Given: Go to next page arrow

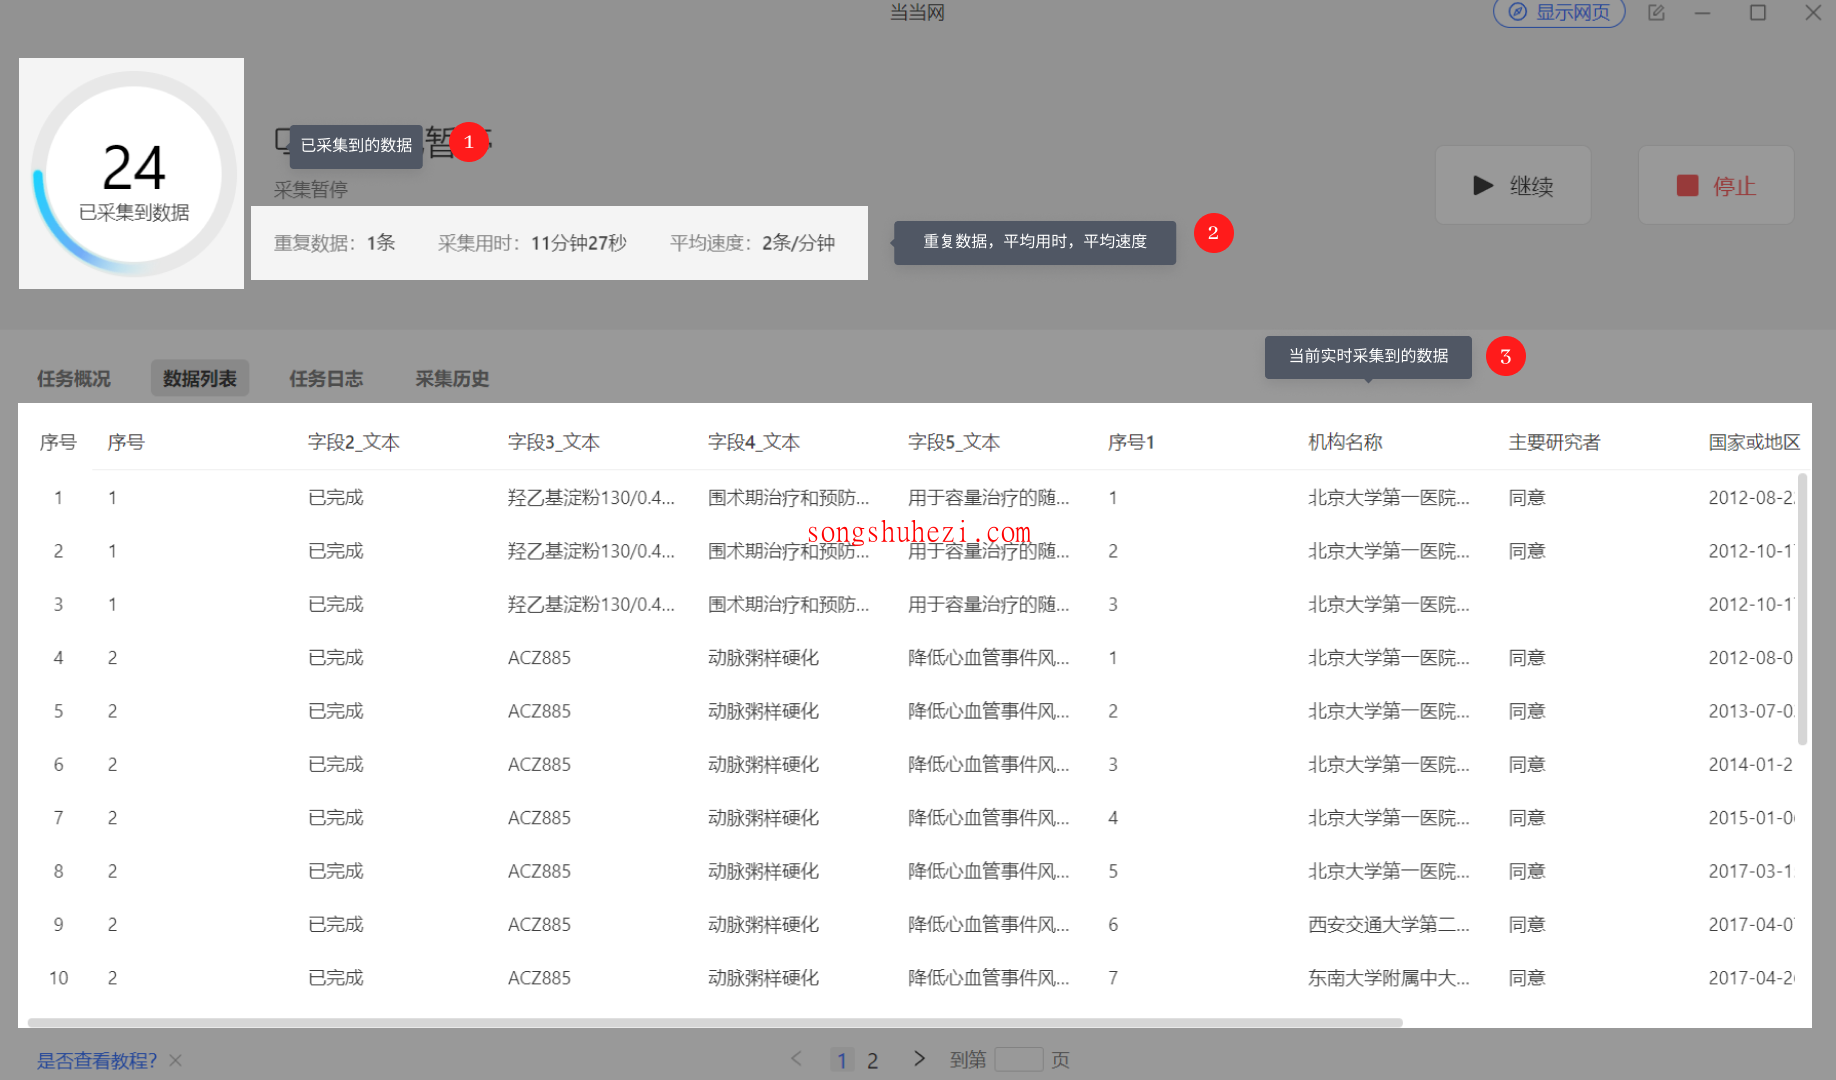Looking at the screenshot, I should tap(919, 1059).
